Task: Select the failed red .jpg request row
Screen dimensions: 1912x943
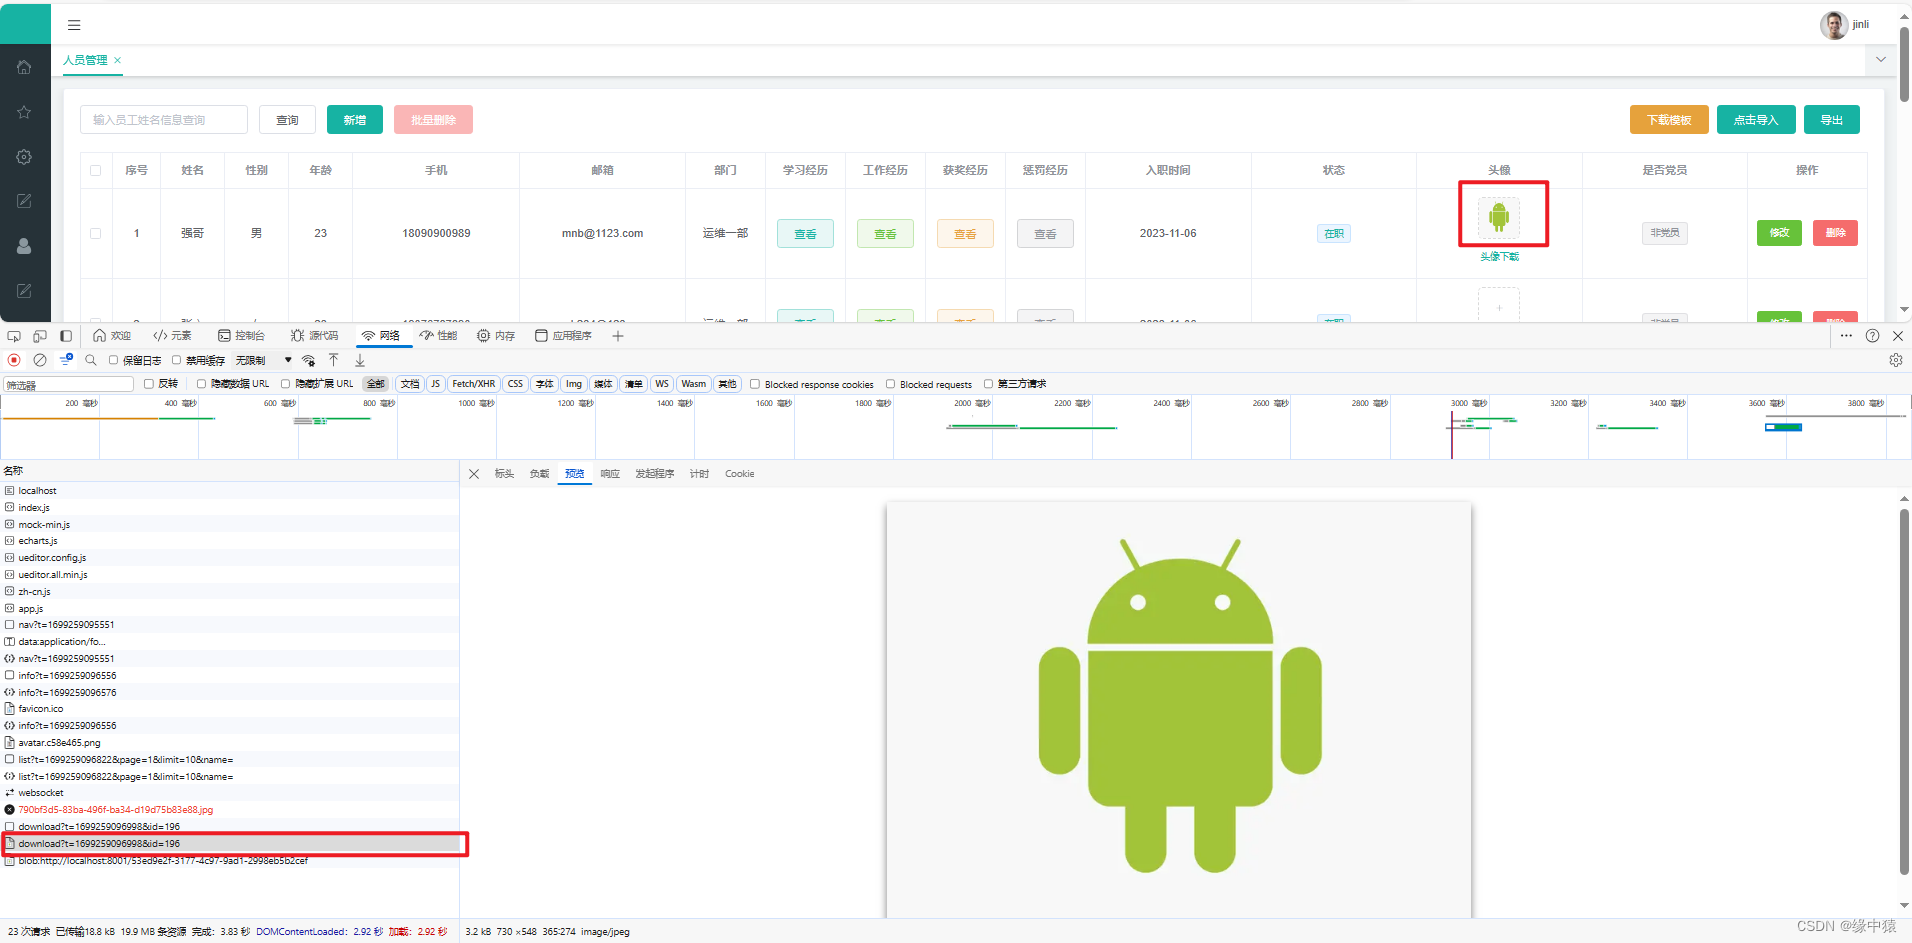Action: coord(230,810)
